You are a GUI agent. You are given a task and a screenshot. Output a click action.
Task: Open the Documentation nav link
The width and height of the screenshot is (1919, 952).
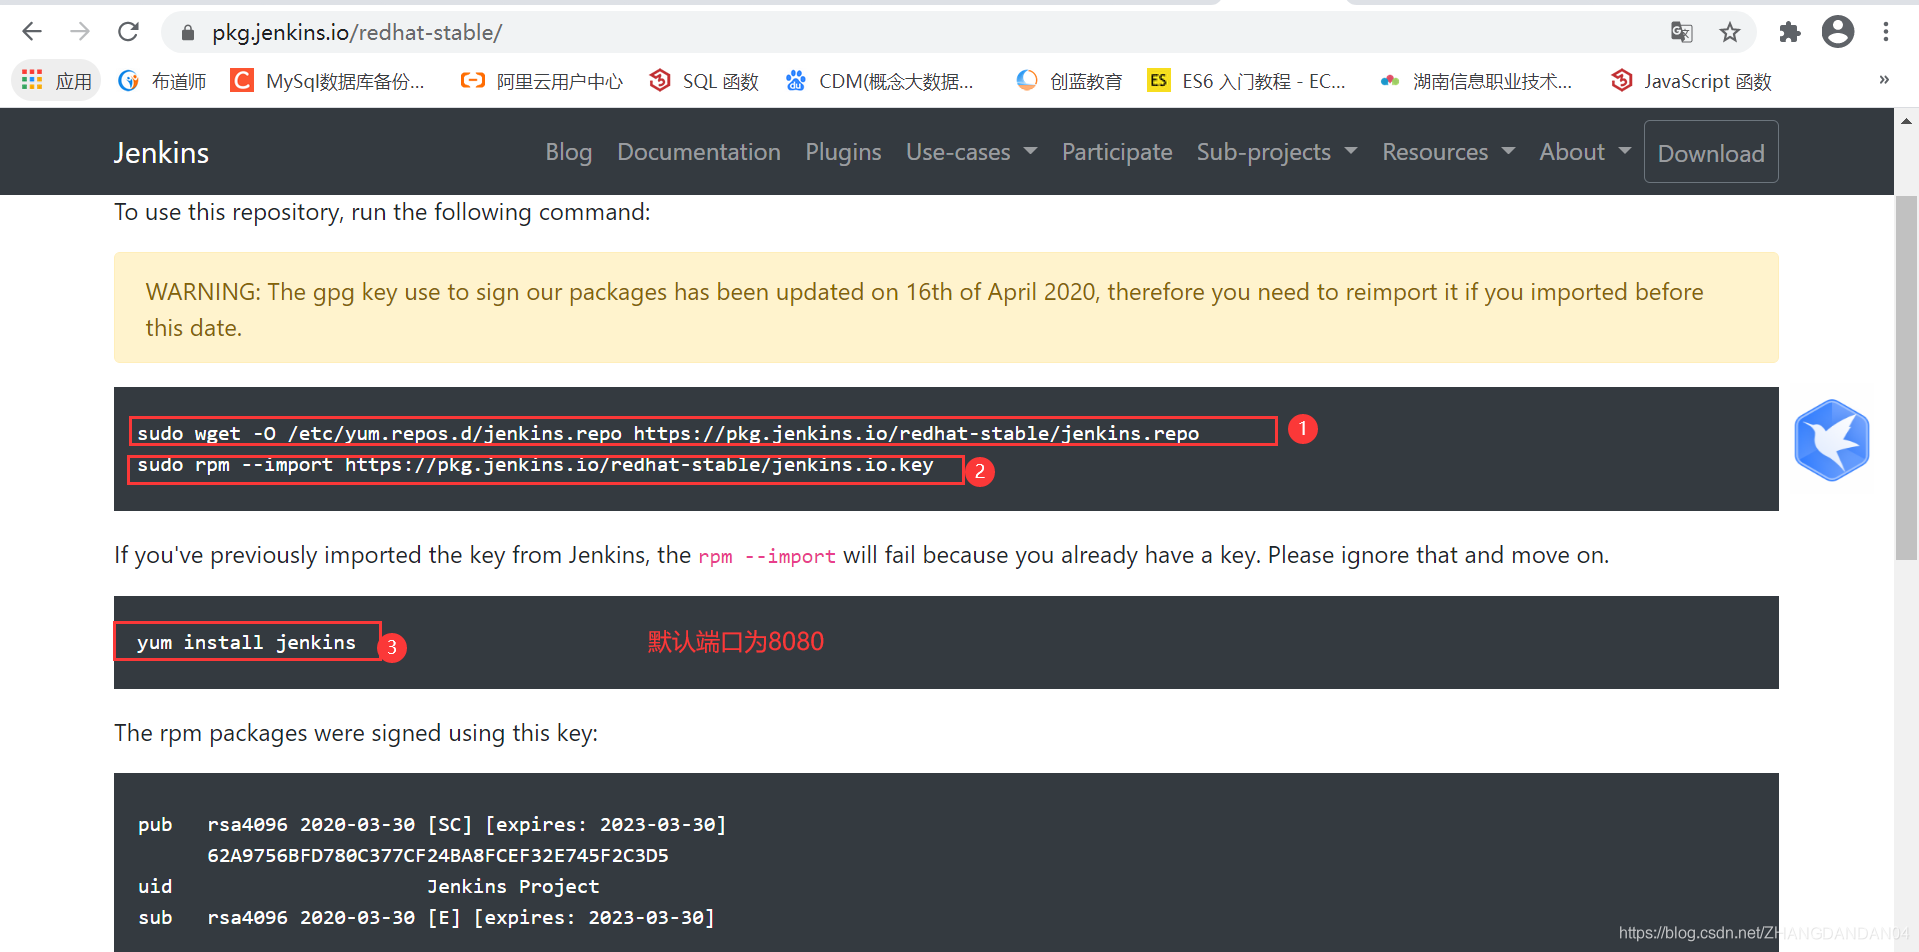(x=699, y=152)
